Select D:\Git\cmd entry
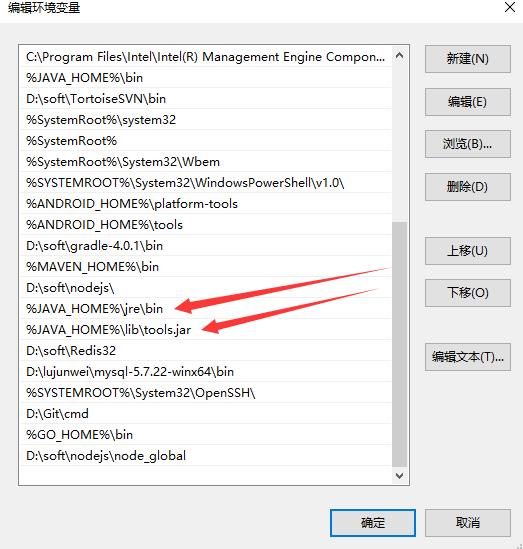Viewport: 523px width, 549px height. pos(205,414)
